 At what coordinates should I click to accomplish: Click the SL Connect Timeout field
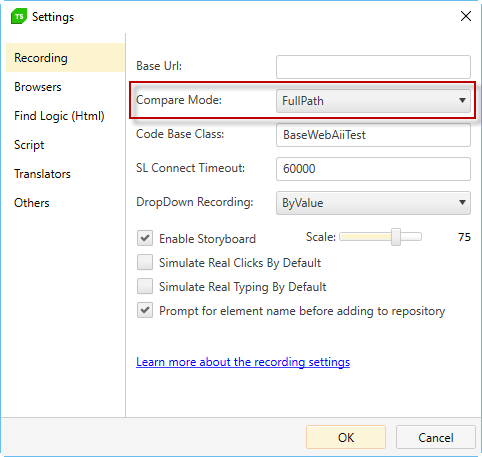(x=373, y=169)
